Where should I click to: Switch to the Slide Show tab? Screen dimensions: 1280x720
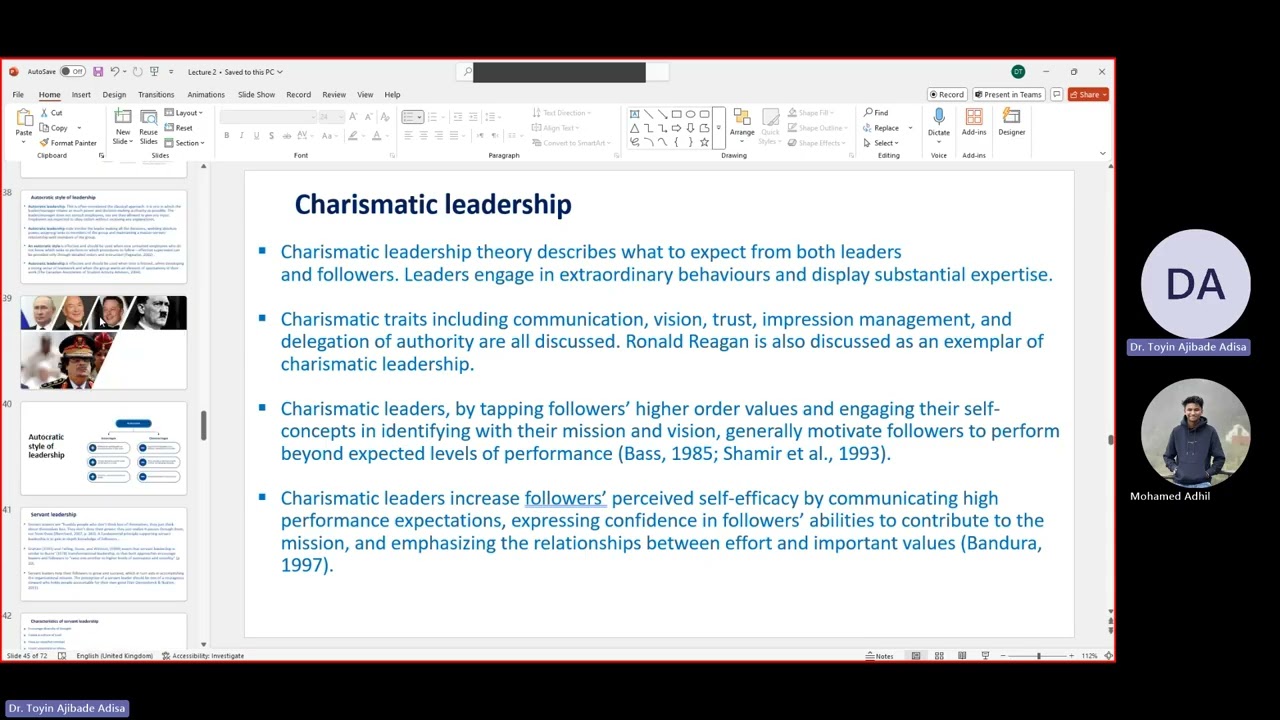(x=256, y=95)
